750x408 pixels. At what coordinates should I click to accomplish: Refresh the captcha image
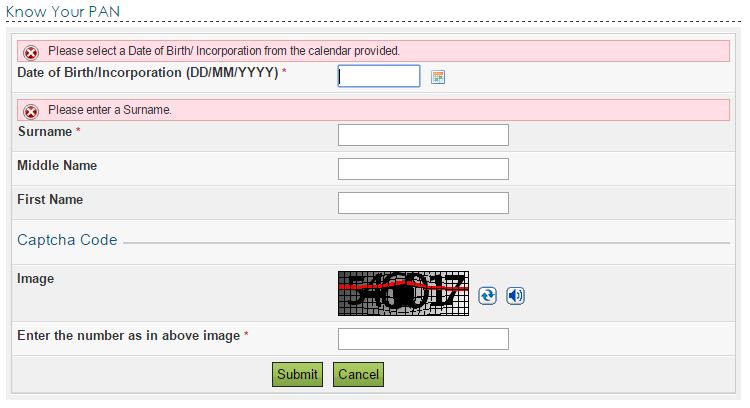click(x=487, y=296)
